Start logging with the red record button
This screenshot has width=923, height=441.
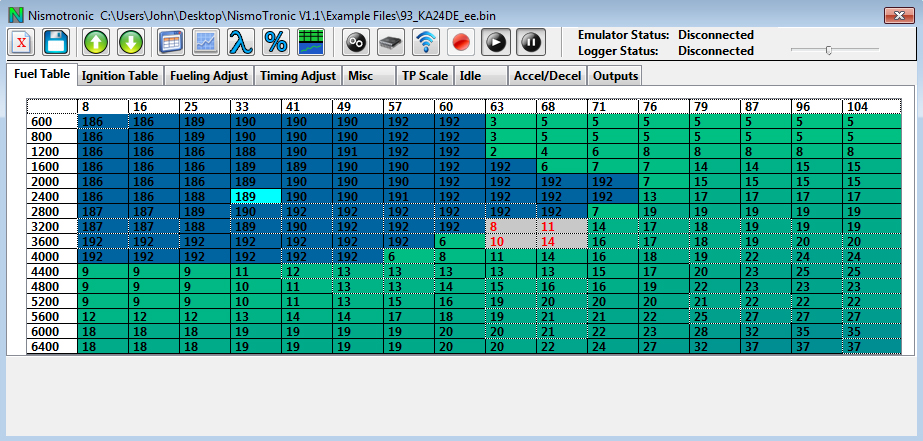(x=461, y=43)
